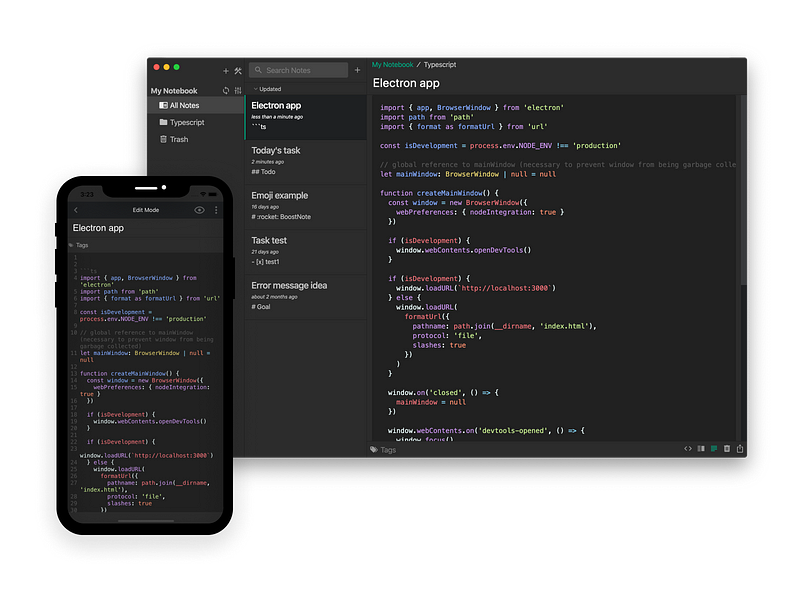This screenshot has height=600, width=800.
Task: Select the Electron app note in list
Action: point(306,117)
